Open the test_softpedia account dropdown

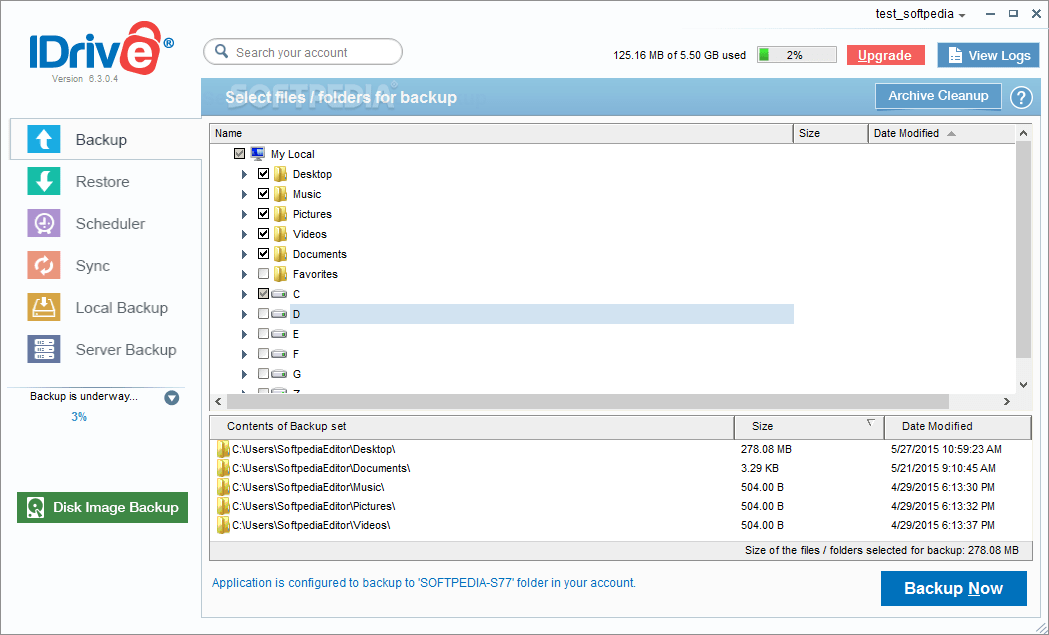point(921,14)
